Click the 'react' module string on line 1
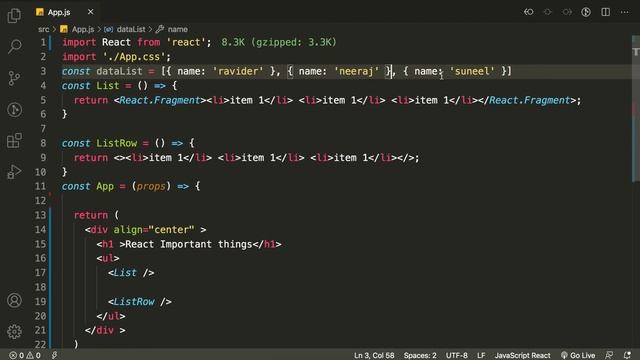640x360 pixels. point(186,42)
